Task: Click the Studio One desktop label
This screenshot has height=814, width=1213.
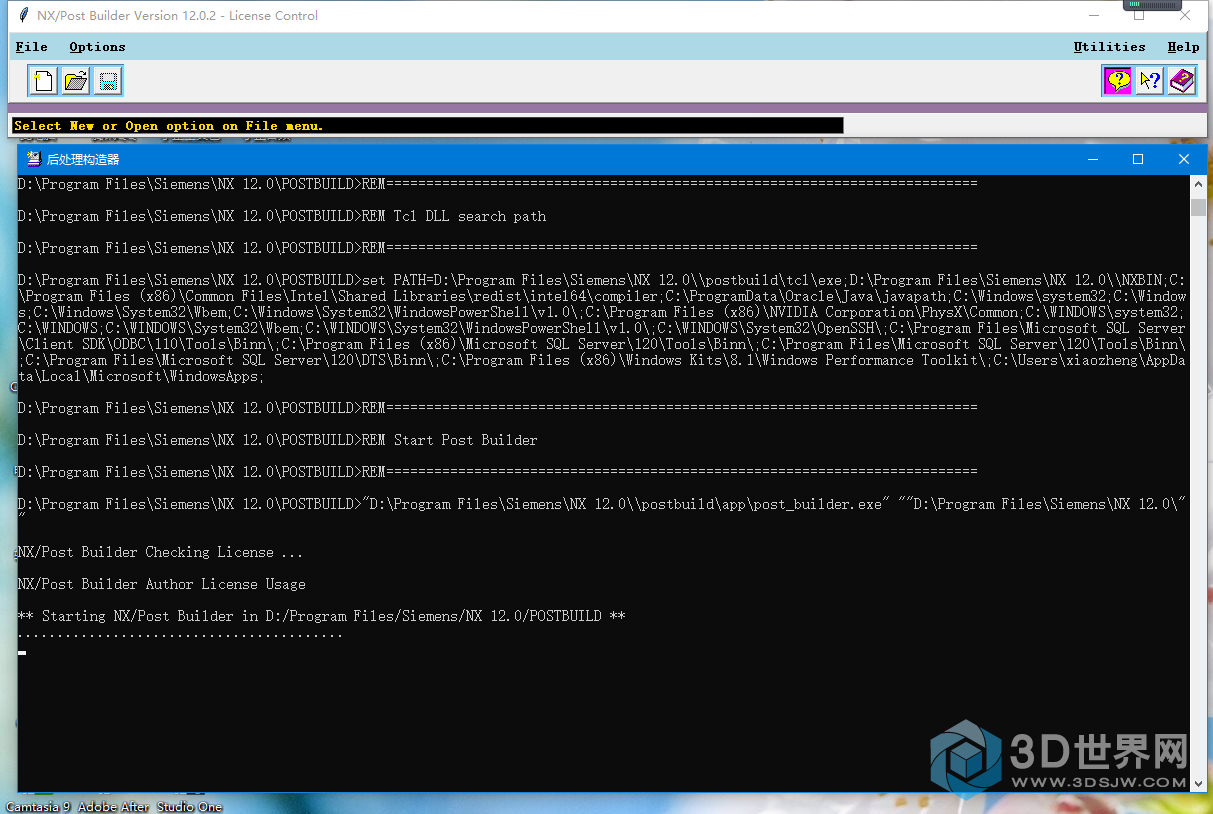Action: click(x=188, y=806)
